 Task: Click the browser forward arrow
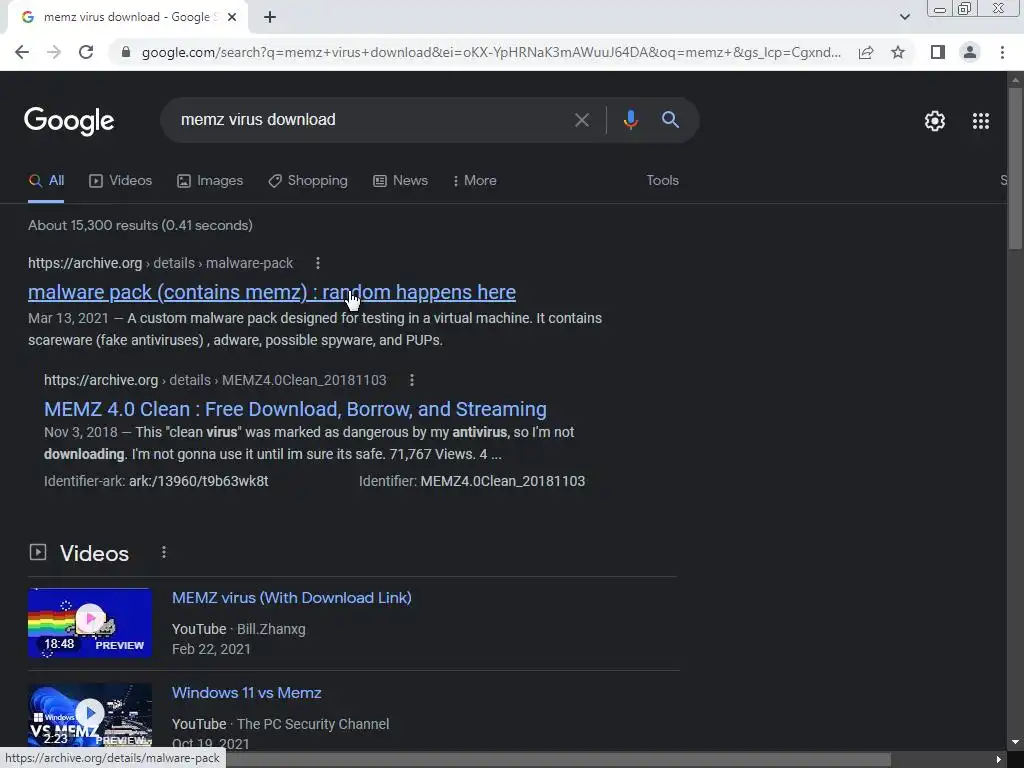point(54,52)
